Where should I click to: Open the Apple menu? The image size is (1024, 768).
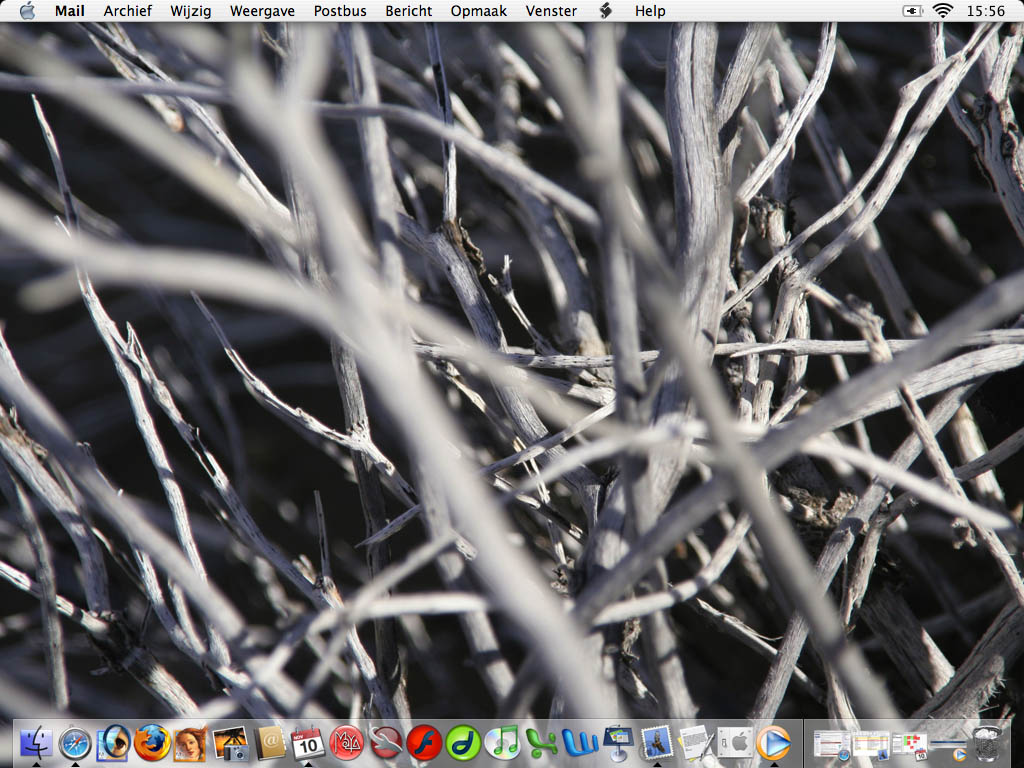point(27,10)
